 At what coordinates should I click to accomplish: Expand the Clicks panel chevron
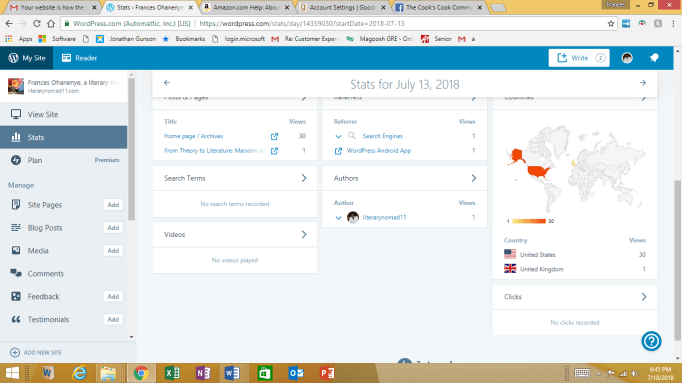coord(644,297)
